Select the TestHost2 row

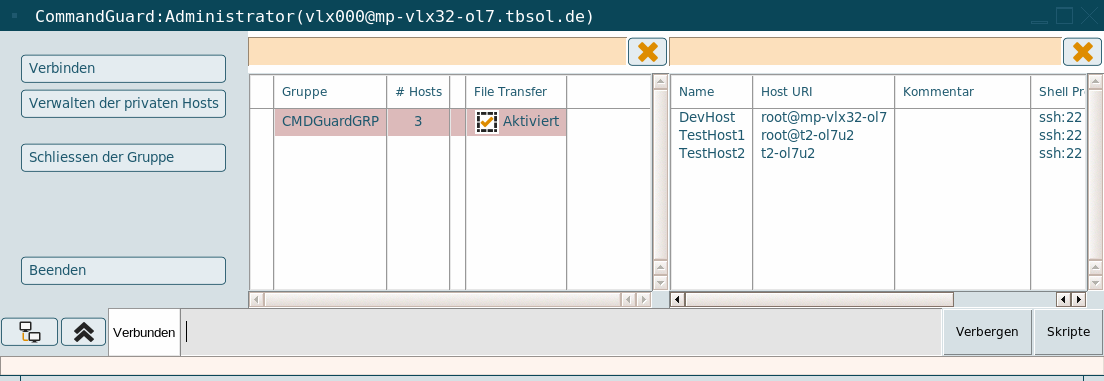pos(879,153)
